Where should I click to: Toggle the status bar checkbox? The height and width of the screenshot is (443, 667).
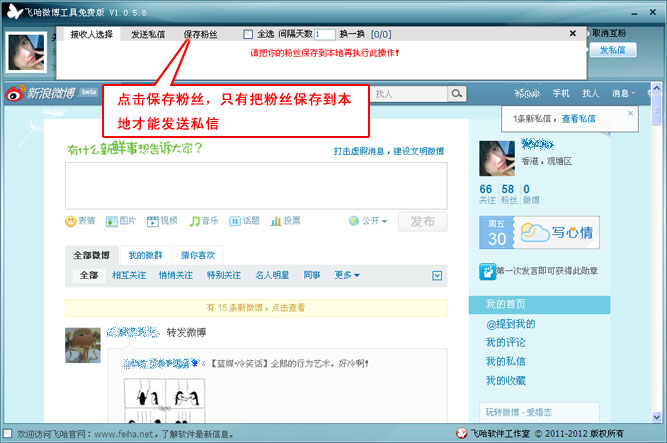point(7,434)
